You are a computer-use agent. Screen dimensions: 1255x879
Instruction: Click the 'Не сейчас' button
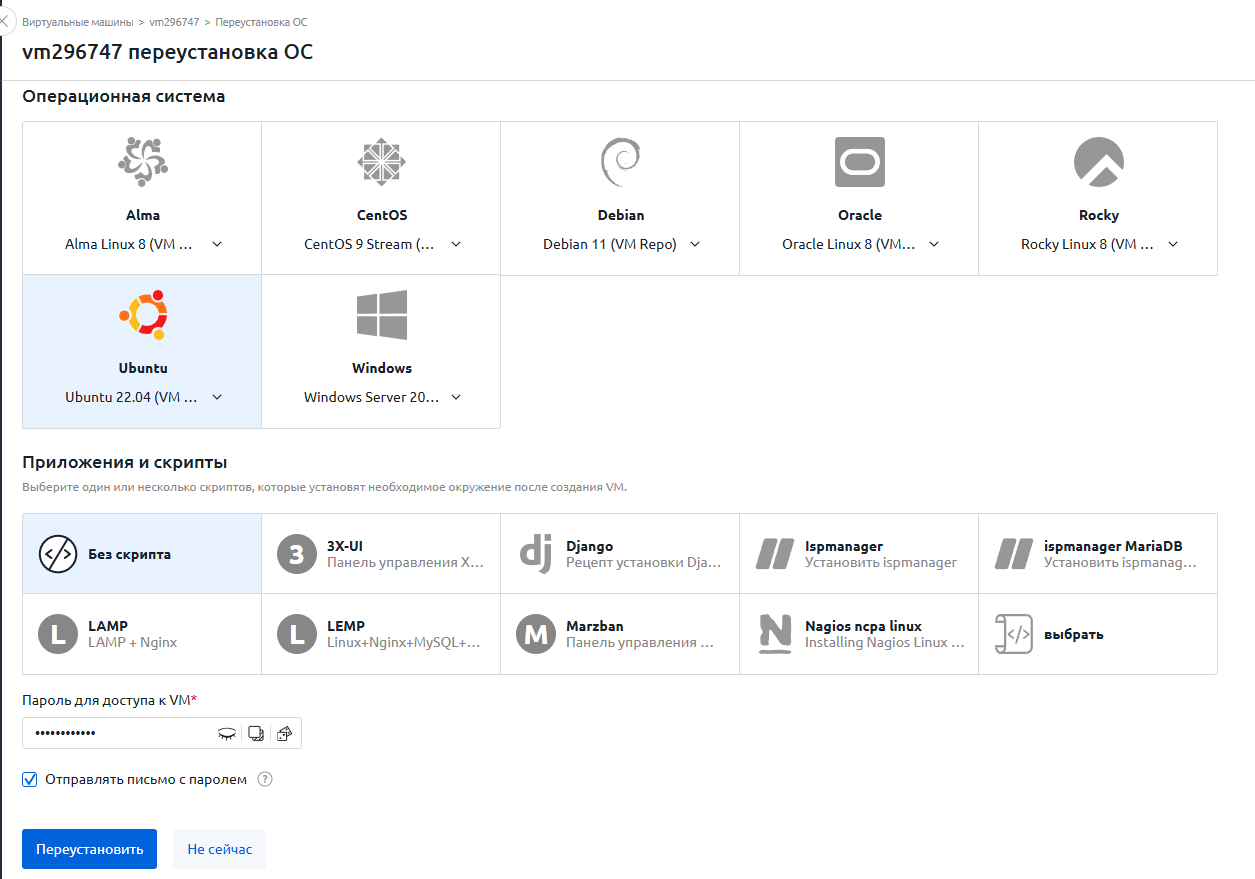219,849
